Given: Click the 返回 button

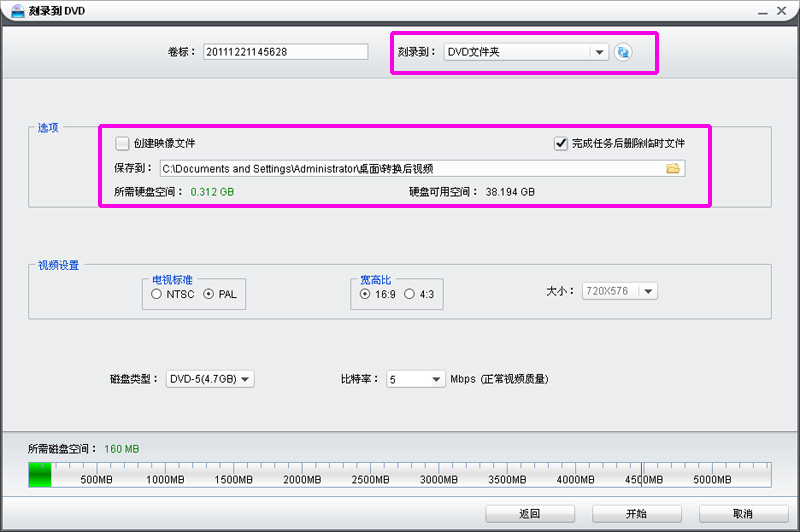Looking at the screenshot, I should click(530, 514).
